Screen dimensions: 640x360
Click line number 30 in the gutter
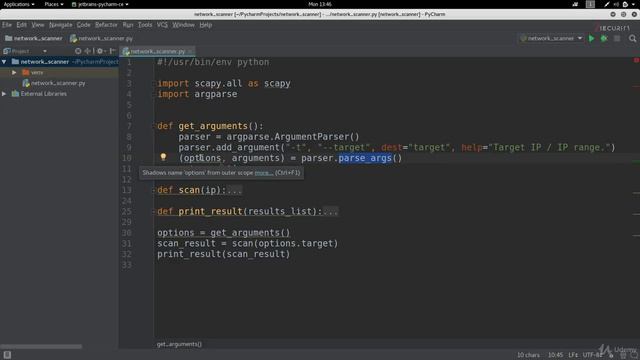click(x=127, y=233)
